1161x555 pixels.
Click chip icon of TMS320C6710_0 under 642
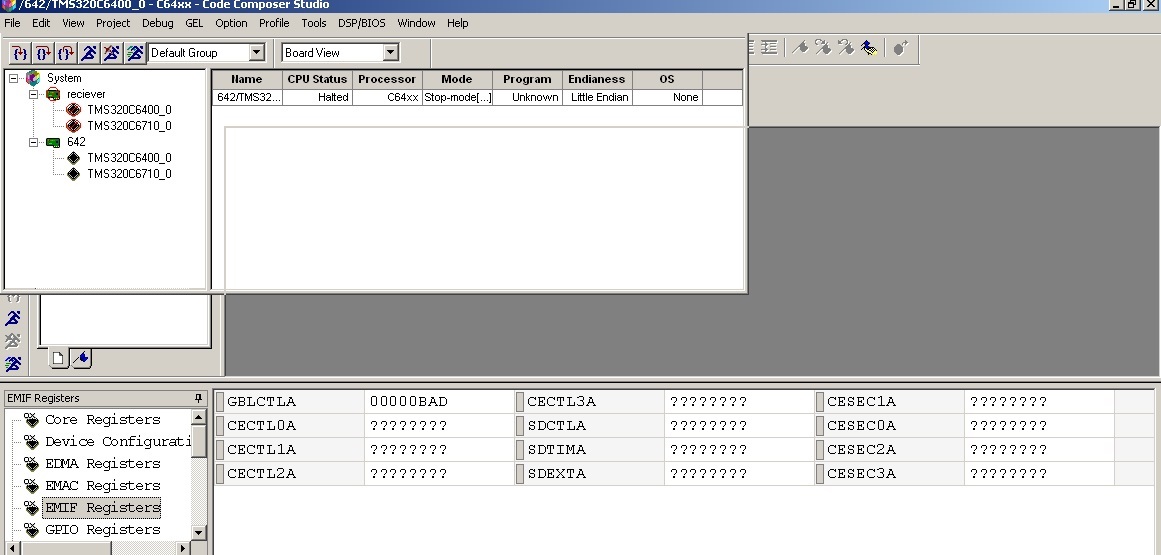click(73, 174)
